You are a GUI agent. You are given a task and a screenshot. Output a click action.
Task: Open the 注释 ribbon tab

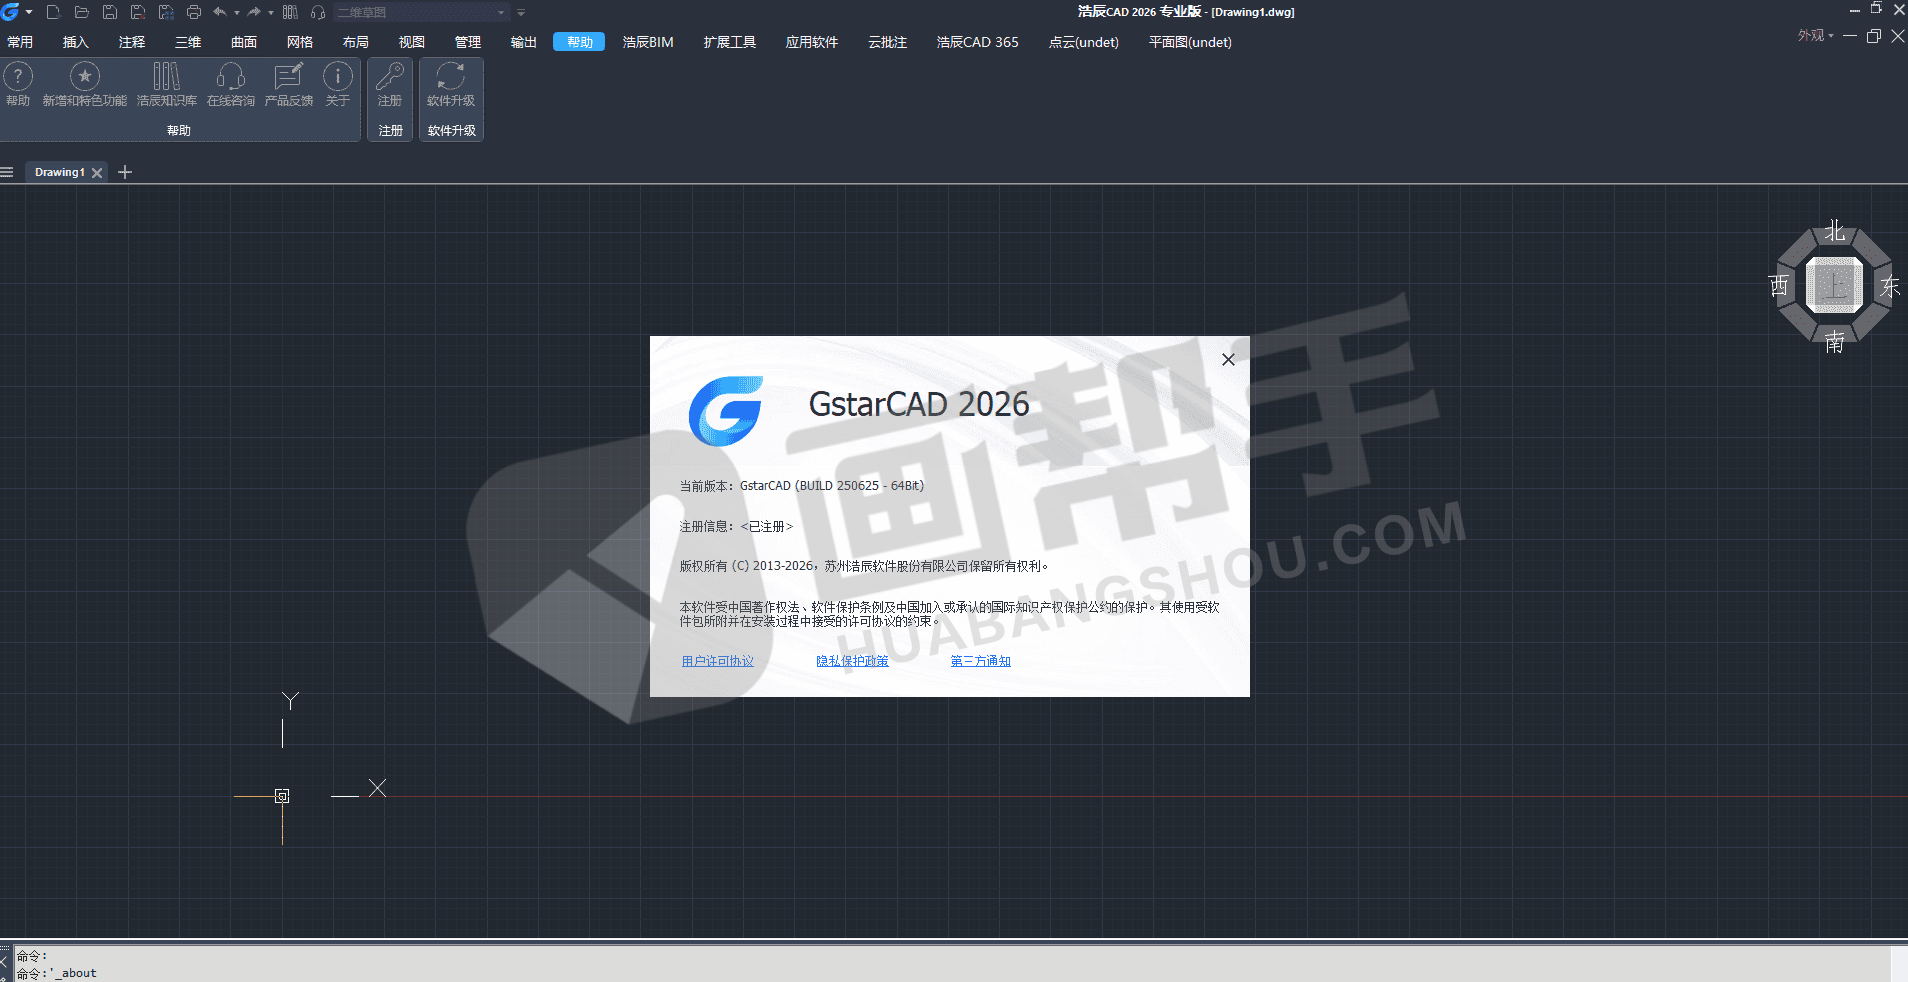point(132,42)
